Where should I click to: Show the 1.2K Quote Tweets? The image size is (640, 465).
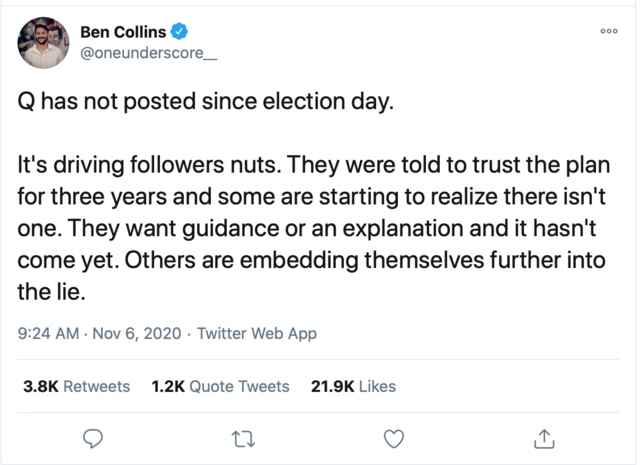220,386
